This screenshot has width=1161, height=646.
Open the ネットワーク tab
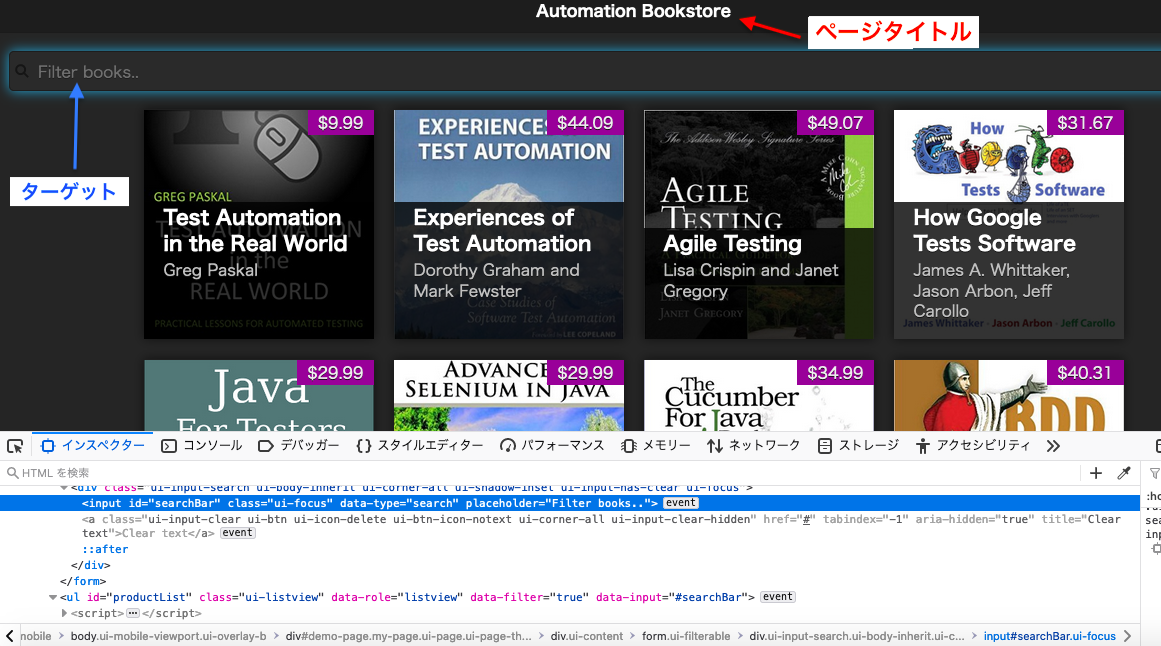(x=754, y=445)
